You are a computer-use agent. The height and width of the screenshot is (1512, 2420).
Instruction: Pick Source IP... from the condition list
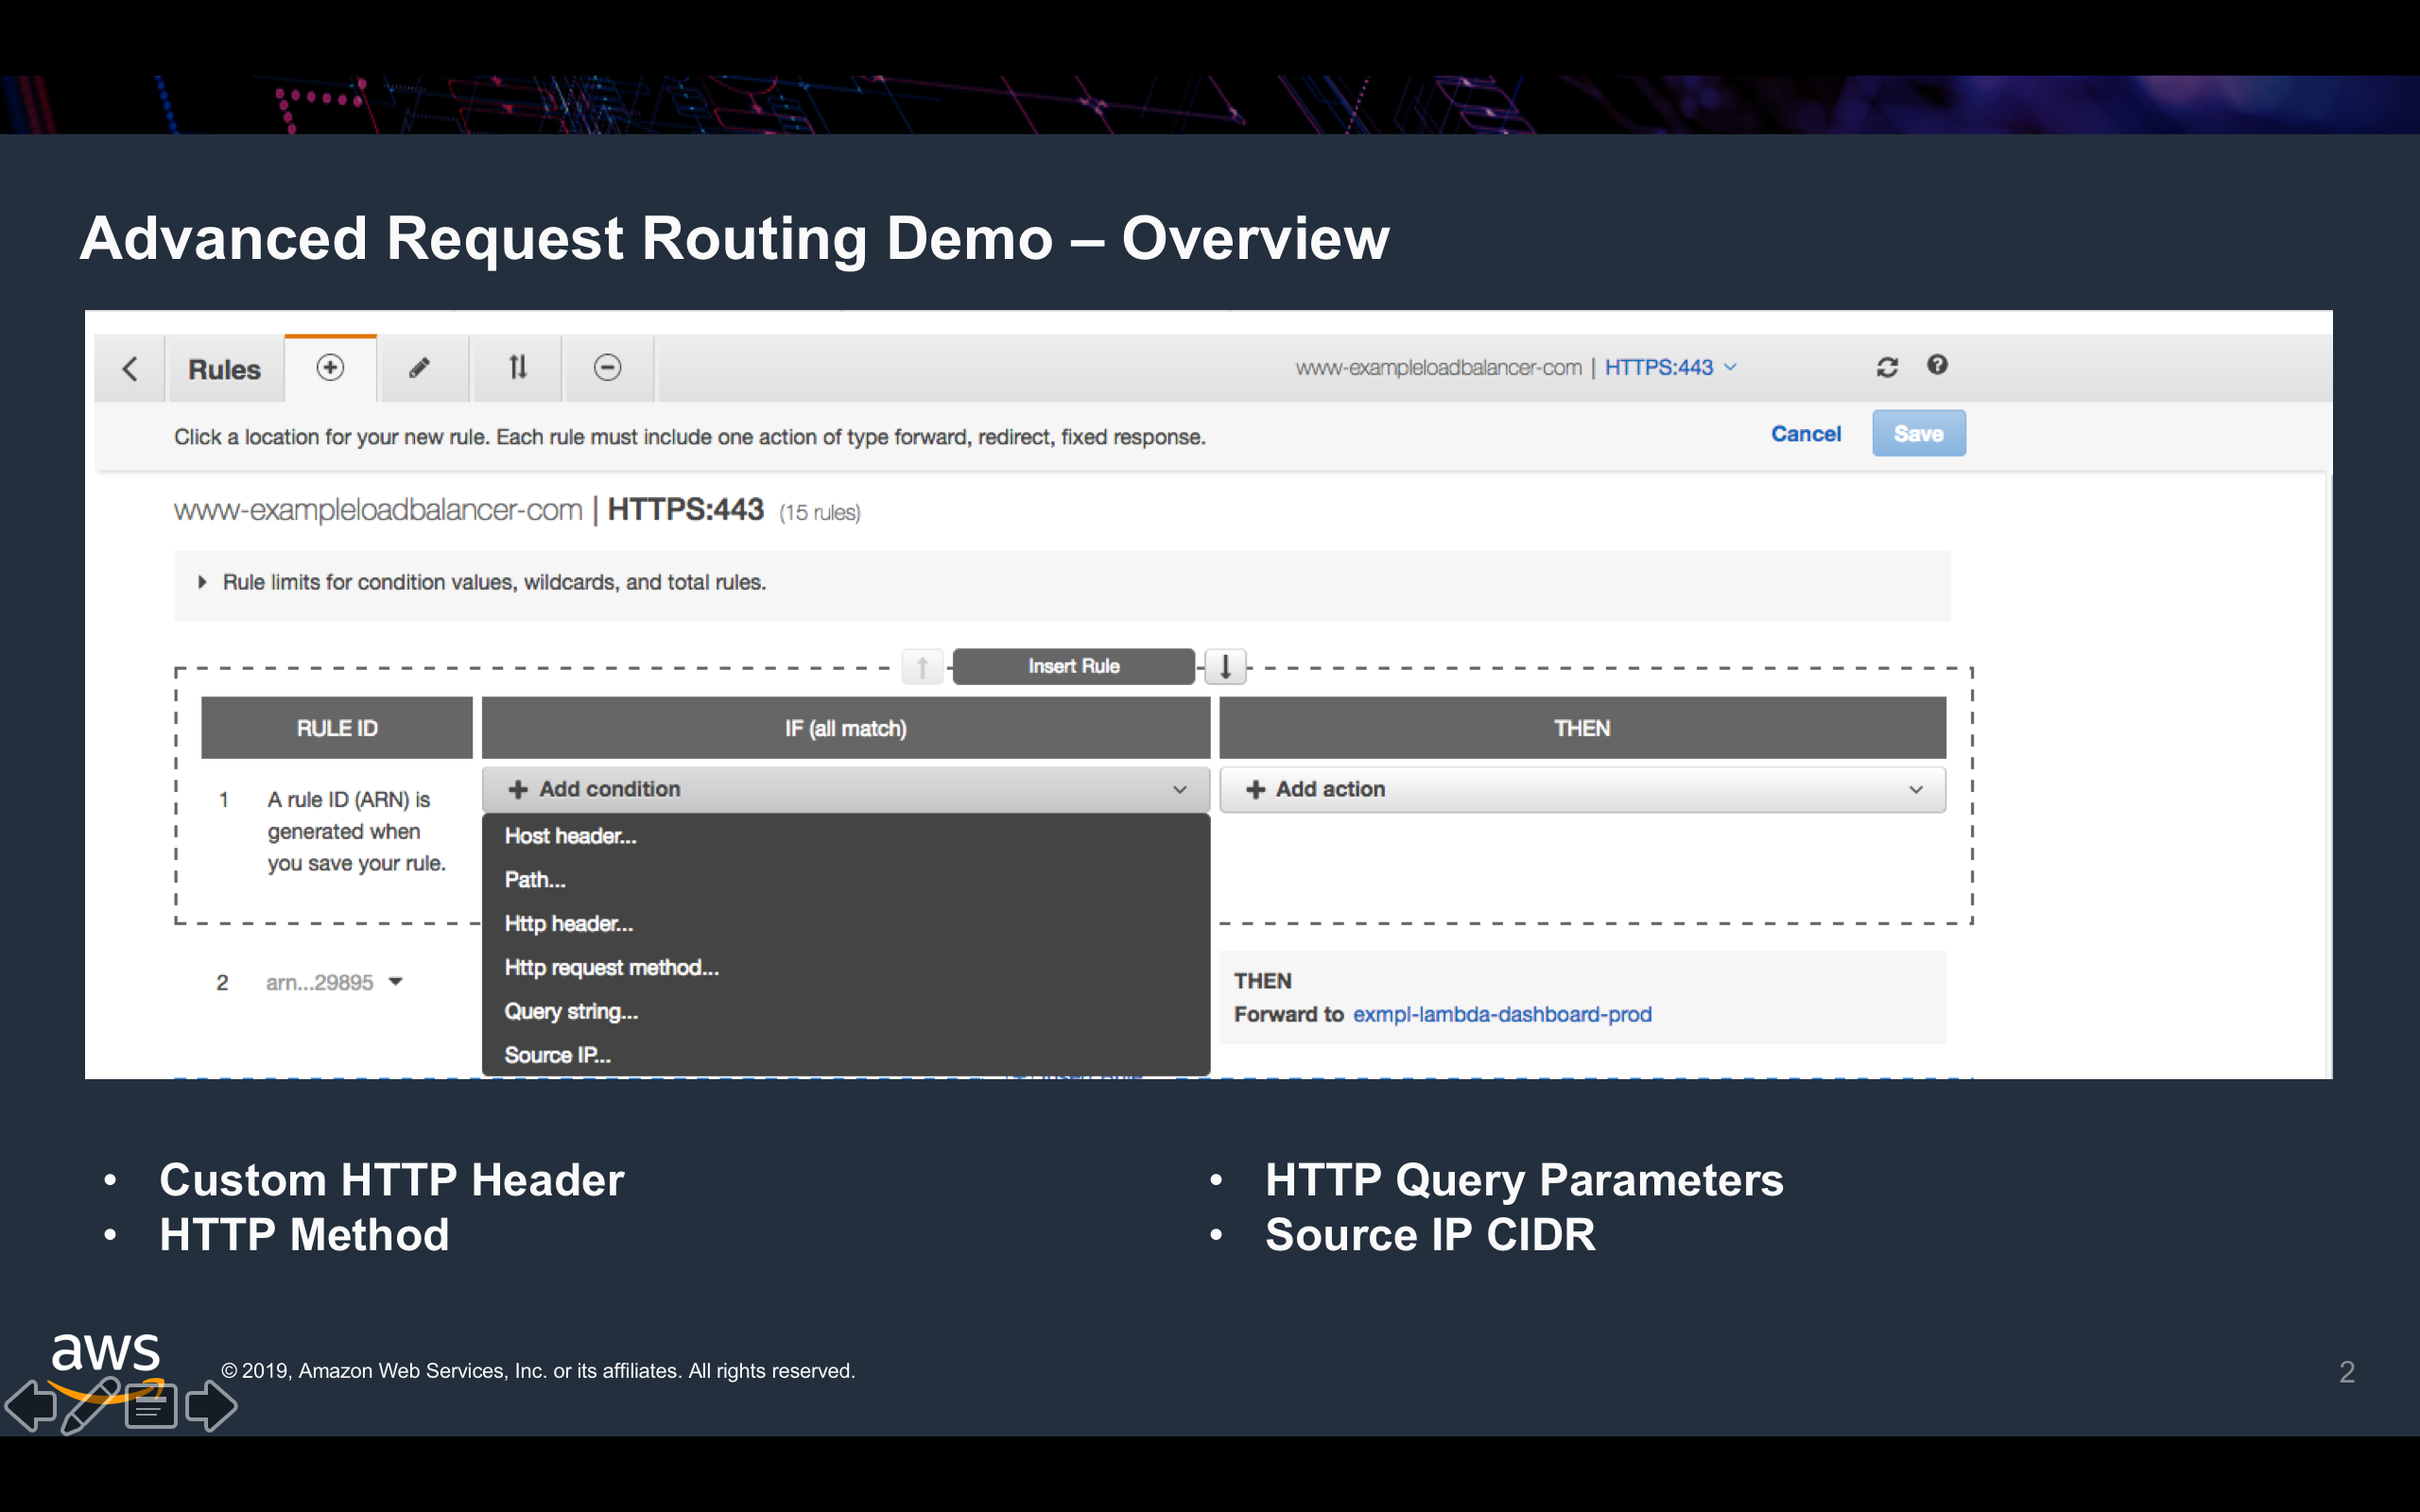coord(557,1055)
